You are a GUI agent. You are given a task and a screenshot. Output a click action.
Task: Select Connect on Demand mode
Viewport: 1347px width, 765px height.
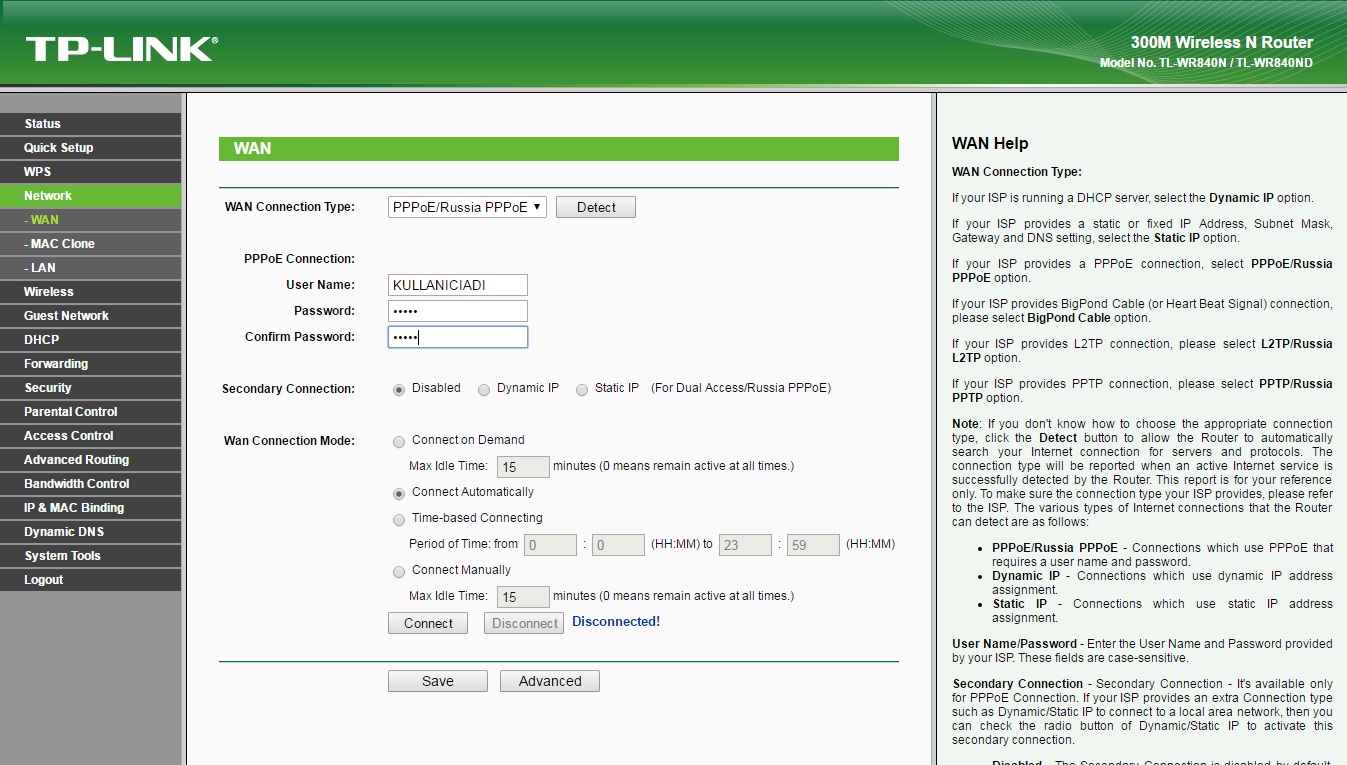pos(399,441)
